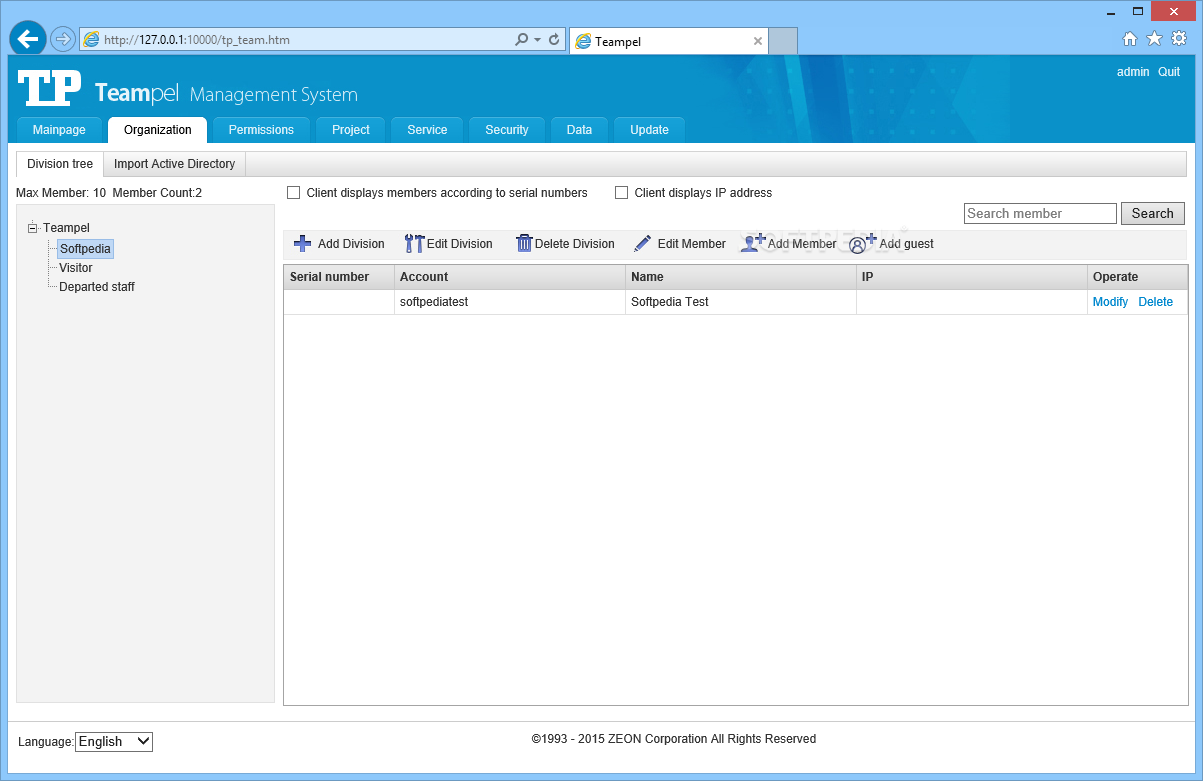Collapse the Teampel tree node
Viewport: 1203px width, 781px height.
click(33, 228)
